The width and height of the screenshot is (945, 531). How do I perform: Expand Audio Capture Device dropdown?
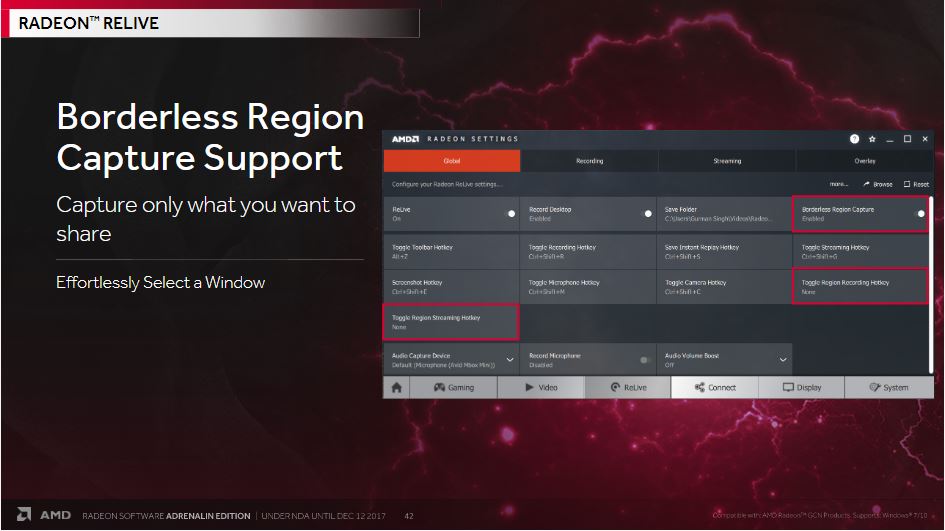click(510, 360)
